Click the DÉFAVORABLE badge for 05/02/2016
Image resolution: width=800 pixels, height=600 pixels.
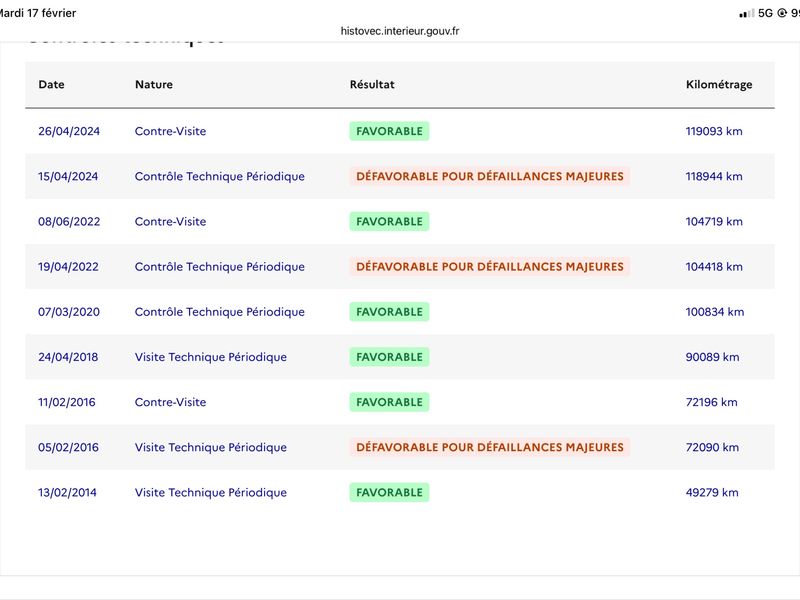coord(489,448)
